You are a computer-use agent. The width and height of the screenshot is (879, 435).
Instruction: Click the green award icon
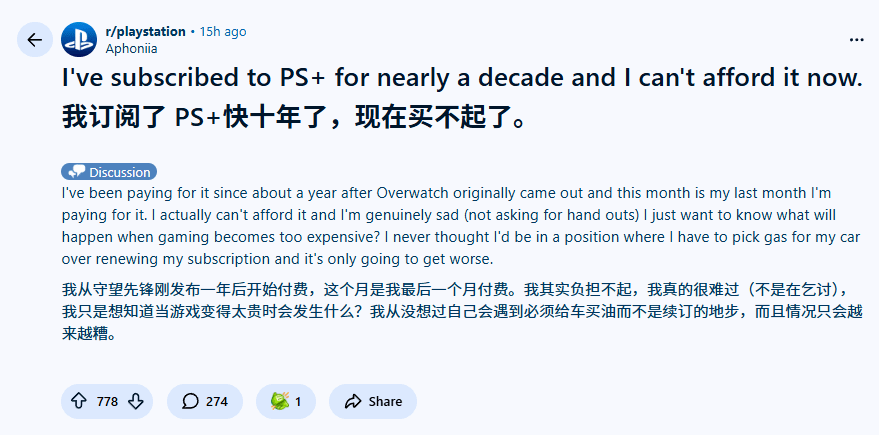tap(278, 401)
